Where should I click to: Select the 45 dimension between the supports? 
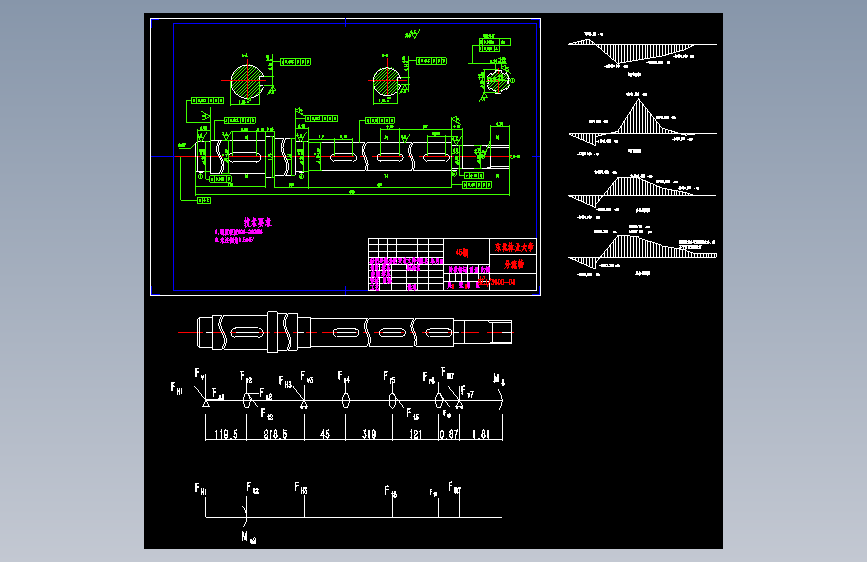pyautogui.click(x=325, y=434)
